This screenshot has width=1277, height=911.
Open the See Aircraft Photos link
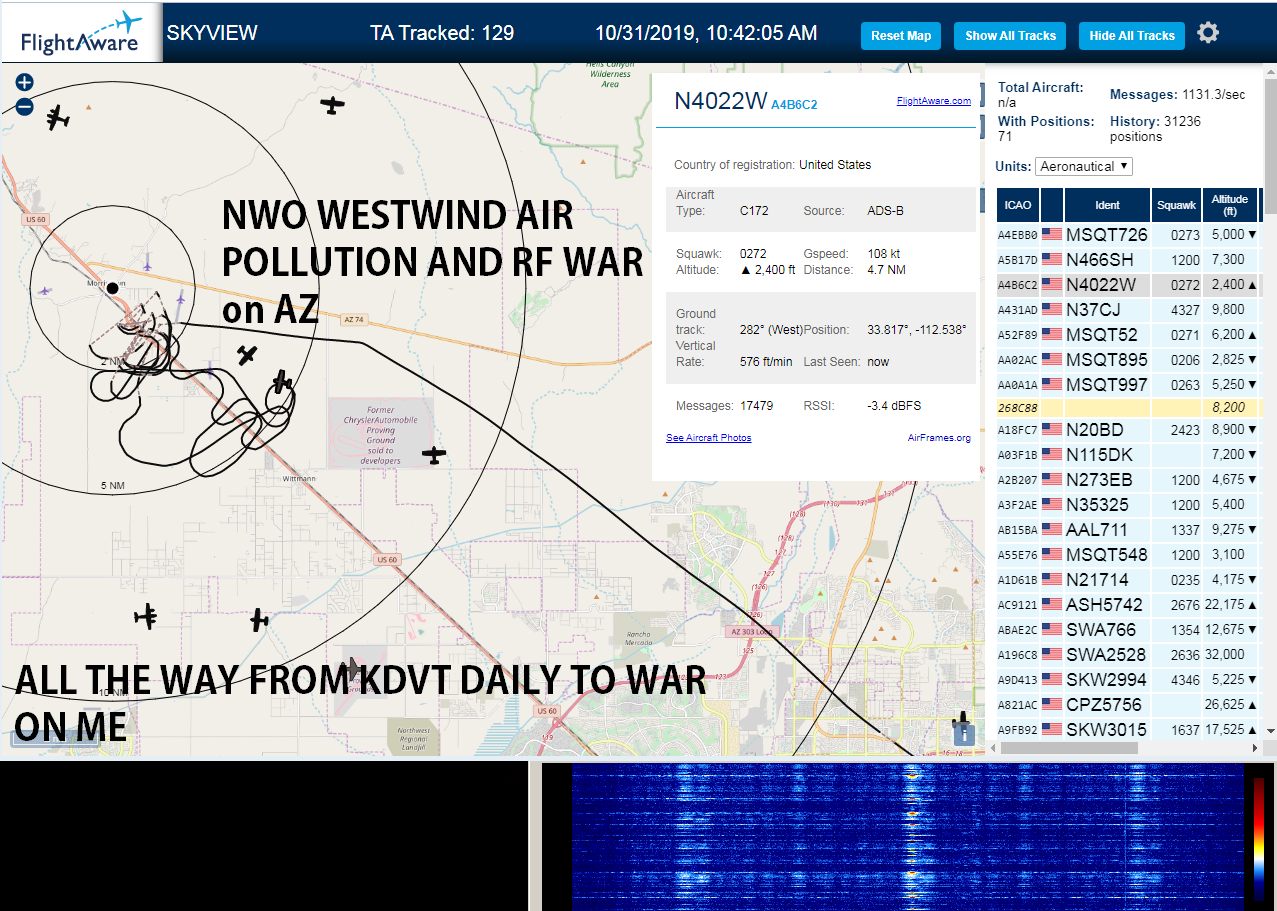708,438
